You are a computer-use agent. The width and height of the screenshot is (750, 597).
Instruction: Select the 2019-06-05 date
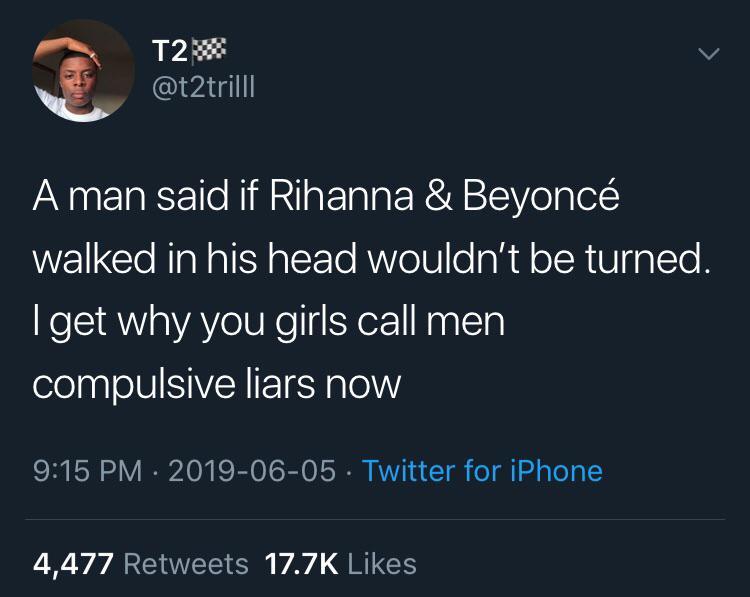tap(254, 470)
